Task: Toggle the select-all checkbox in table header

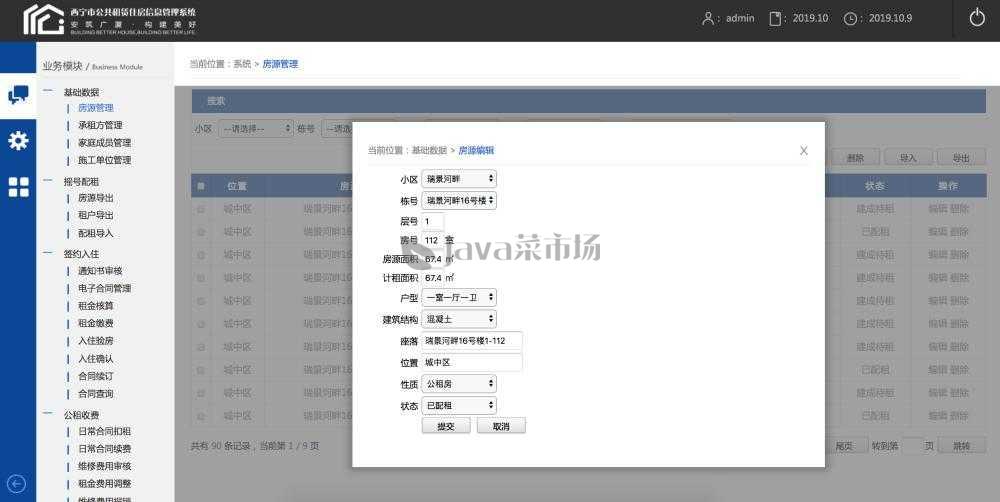Action: [x=201, y=186]
